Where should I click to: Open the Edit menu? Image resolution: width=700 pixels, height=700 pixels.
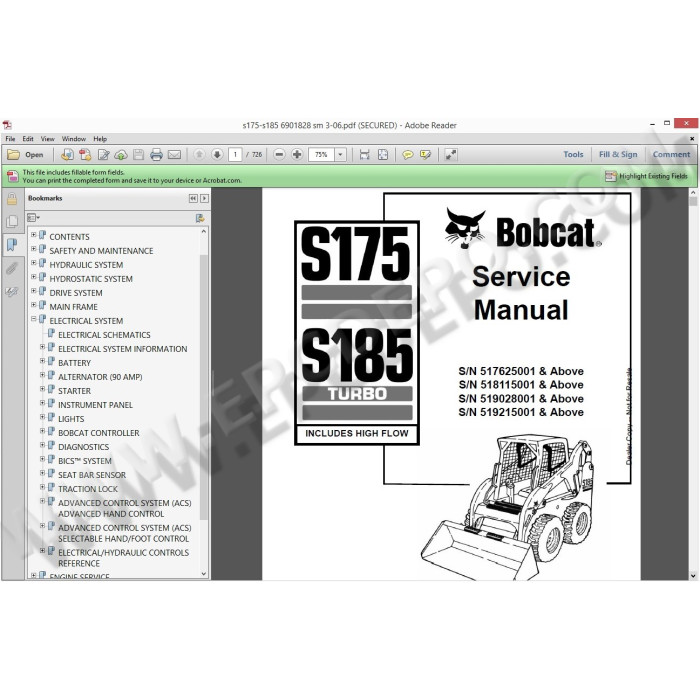coord(28,139)
